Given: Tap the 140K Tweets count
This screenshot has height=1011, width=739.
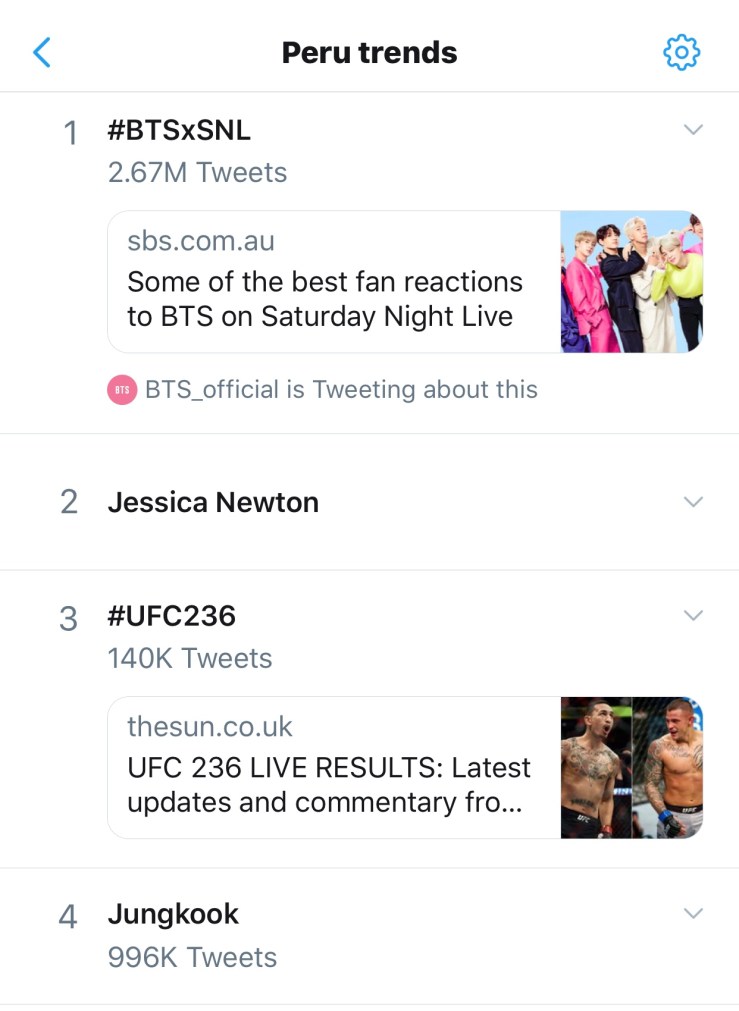Looking at the screenshot, I should (190, 659).
